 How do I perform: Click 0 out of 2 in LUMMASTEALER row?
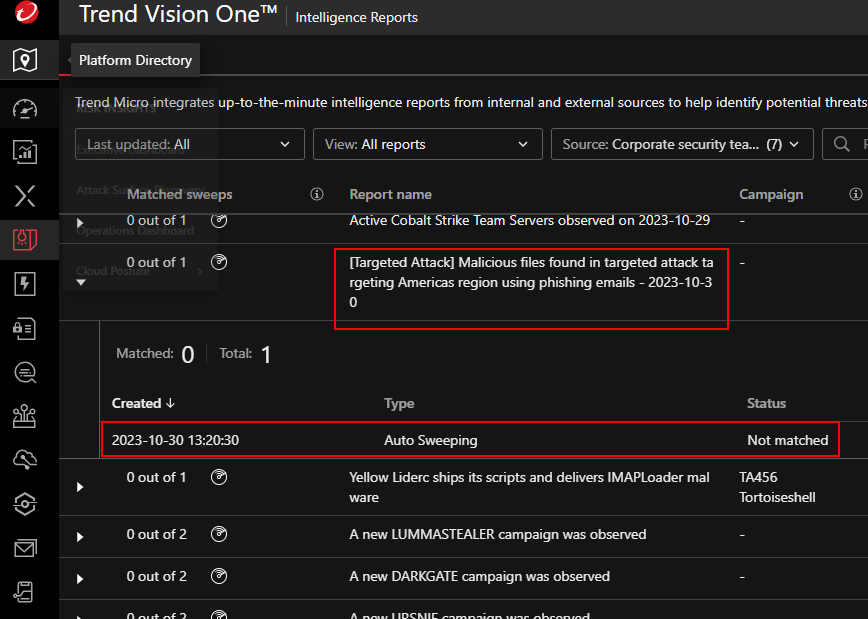tap(157, 534)
